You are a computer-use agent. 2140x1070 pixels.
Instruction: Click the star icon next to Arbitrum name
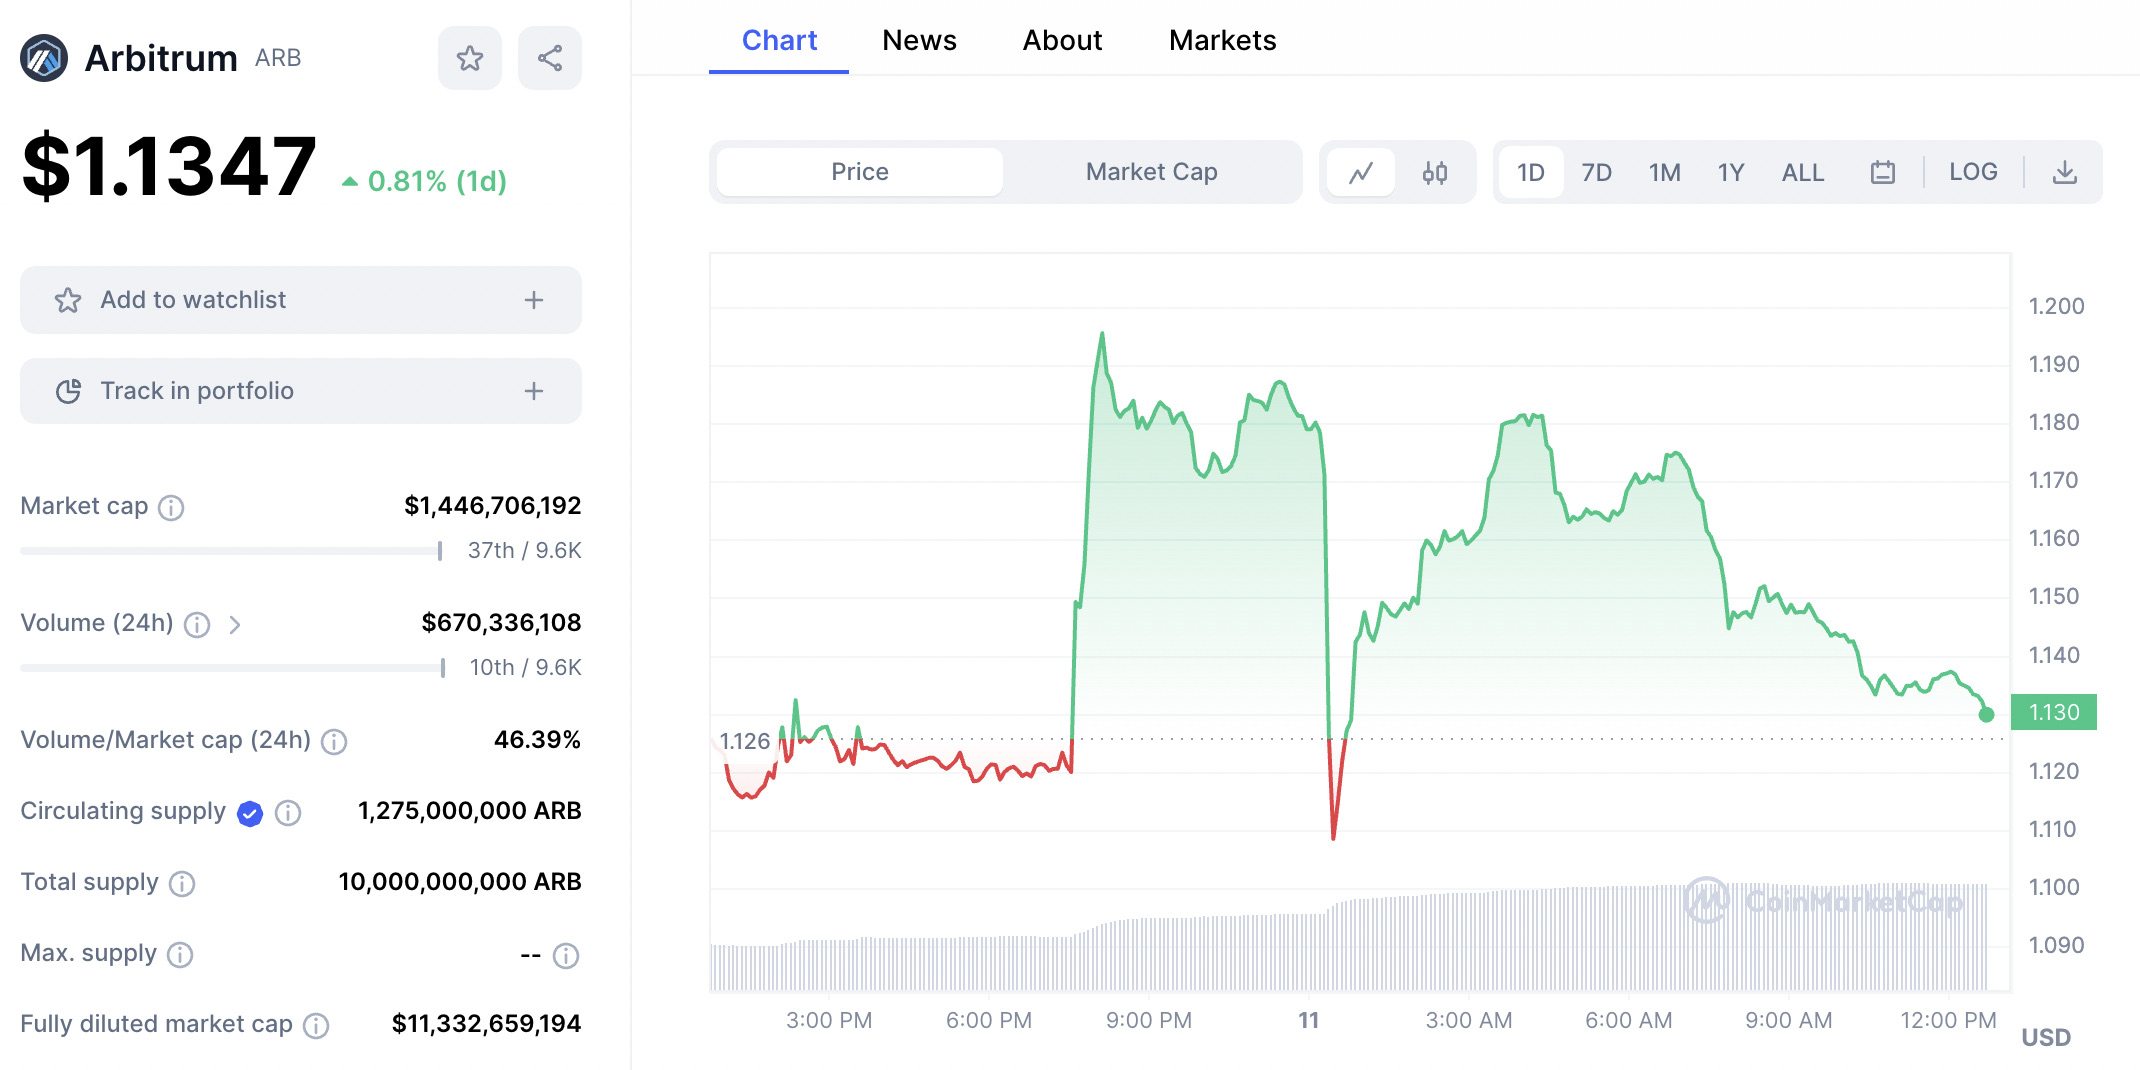pyautogui.click(x=470, y=57)
